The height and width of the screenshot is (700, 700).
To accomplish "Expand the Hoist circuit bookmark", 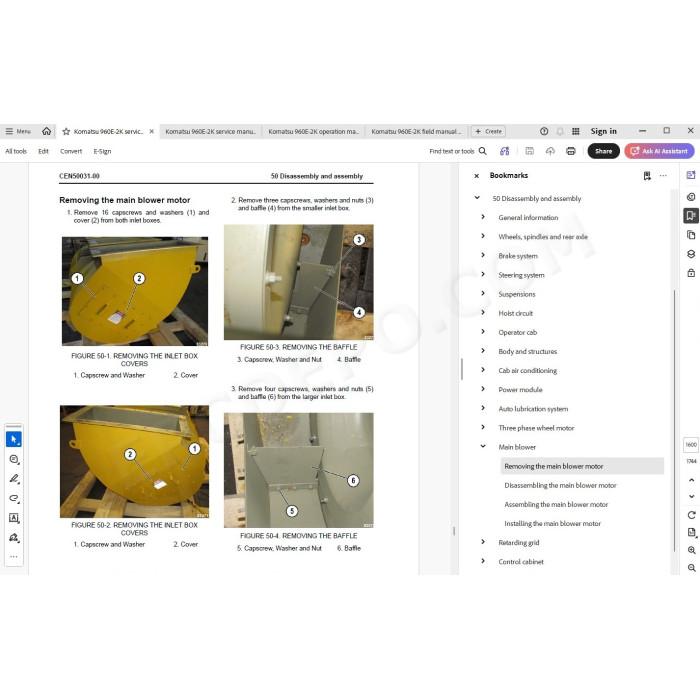I will point(483,313).
